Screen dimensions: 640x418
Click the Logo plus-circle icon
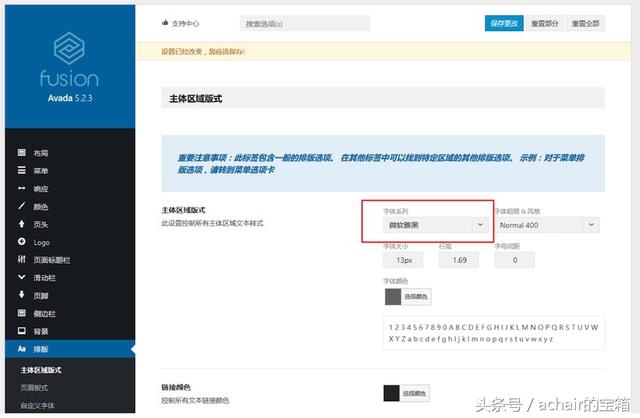pos(22,242)
